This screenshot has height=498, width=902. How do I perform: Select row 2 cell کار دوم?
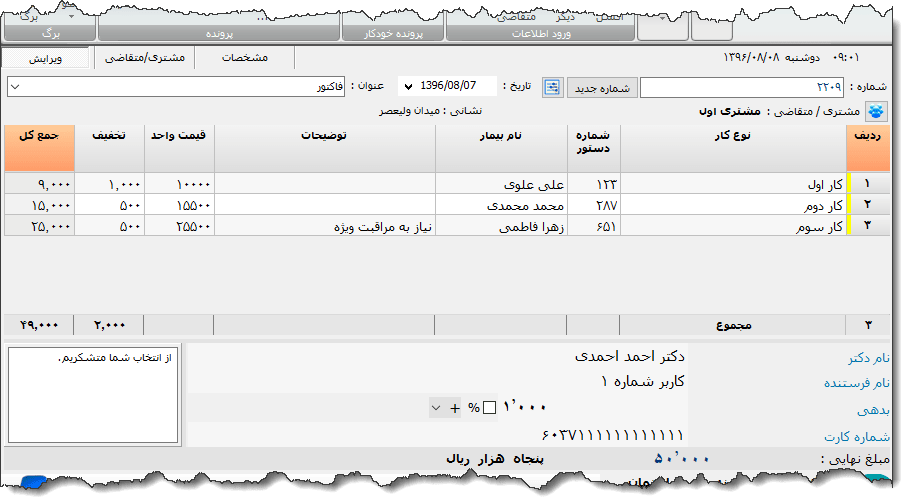[733, 205]
